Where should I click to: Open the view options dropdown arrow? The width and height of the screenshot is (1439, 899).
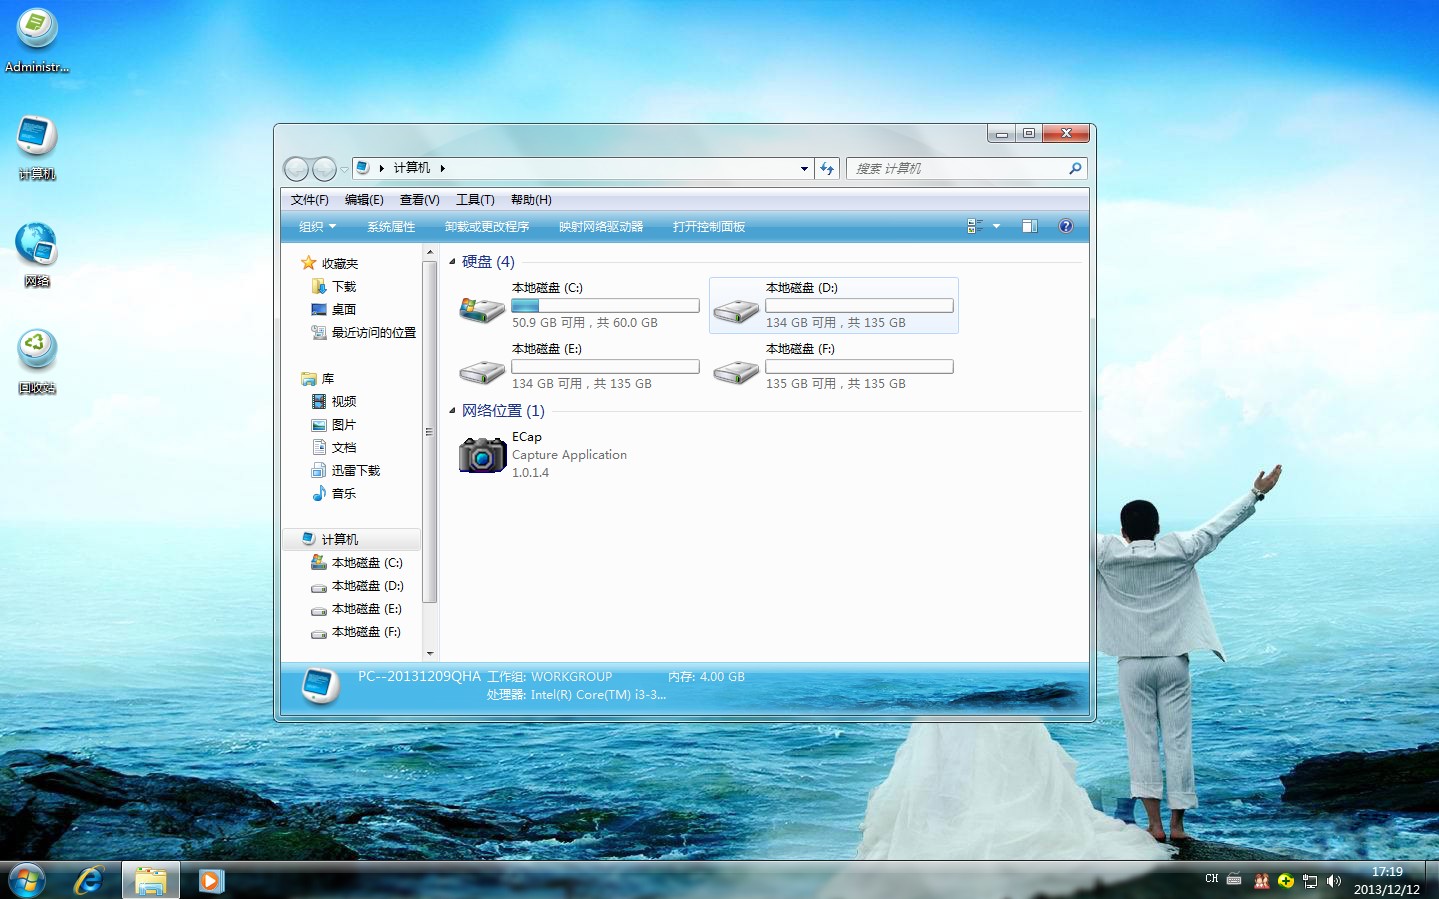996,226
